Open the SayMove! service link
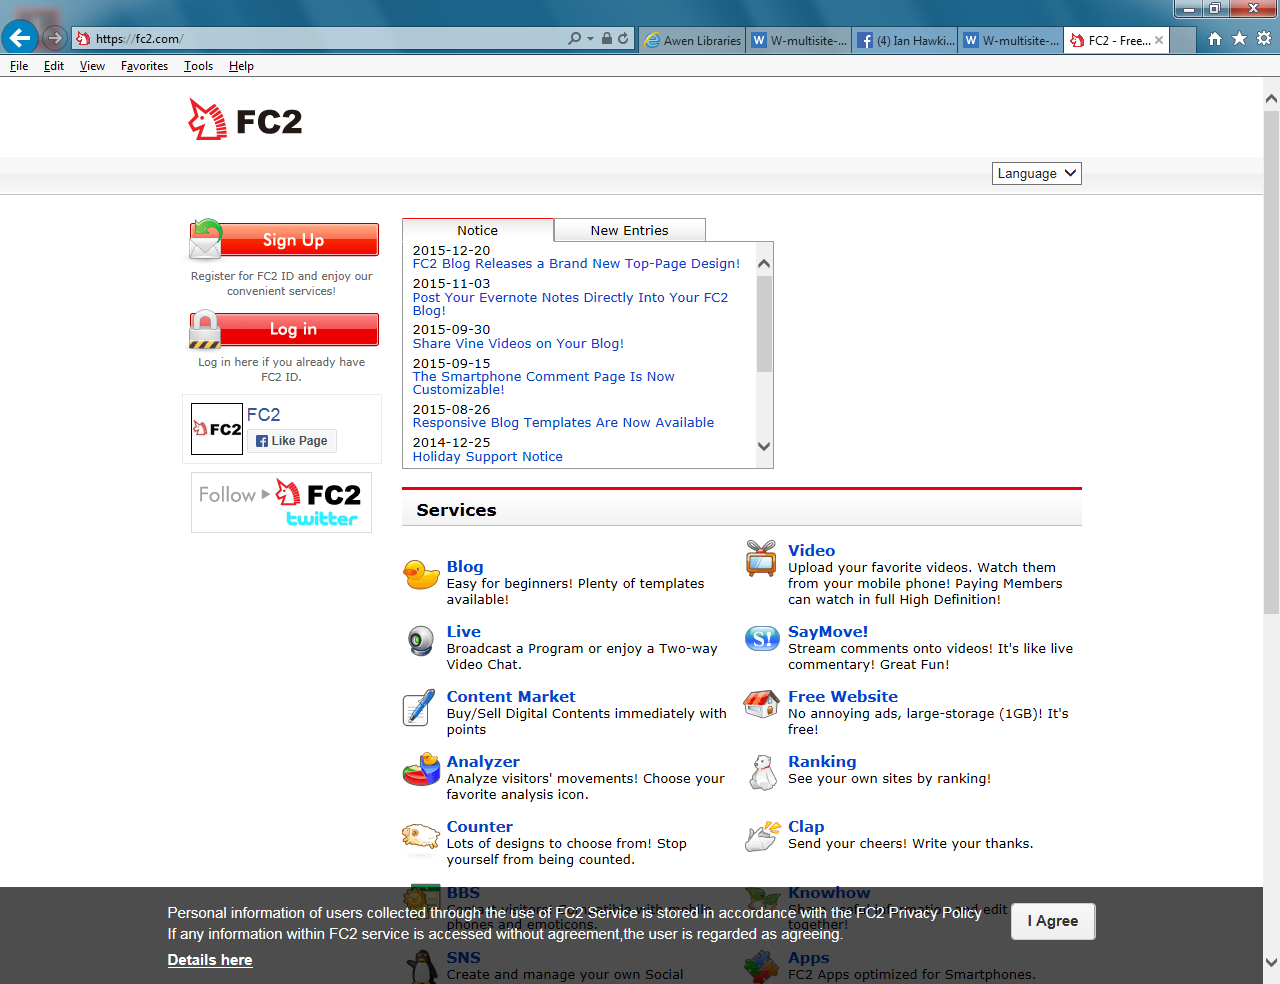This screenshot has height=984, width=1280. pyautogui.click(x=828, y=632)
